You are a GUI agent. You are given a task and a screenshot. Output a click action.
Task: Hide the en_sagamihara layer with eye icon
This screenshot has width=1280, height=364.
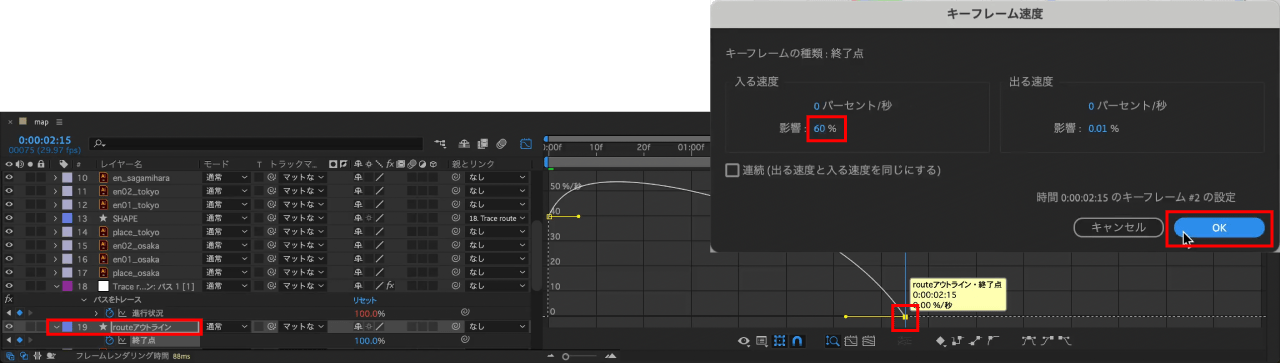tap(10, 177)
